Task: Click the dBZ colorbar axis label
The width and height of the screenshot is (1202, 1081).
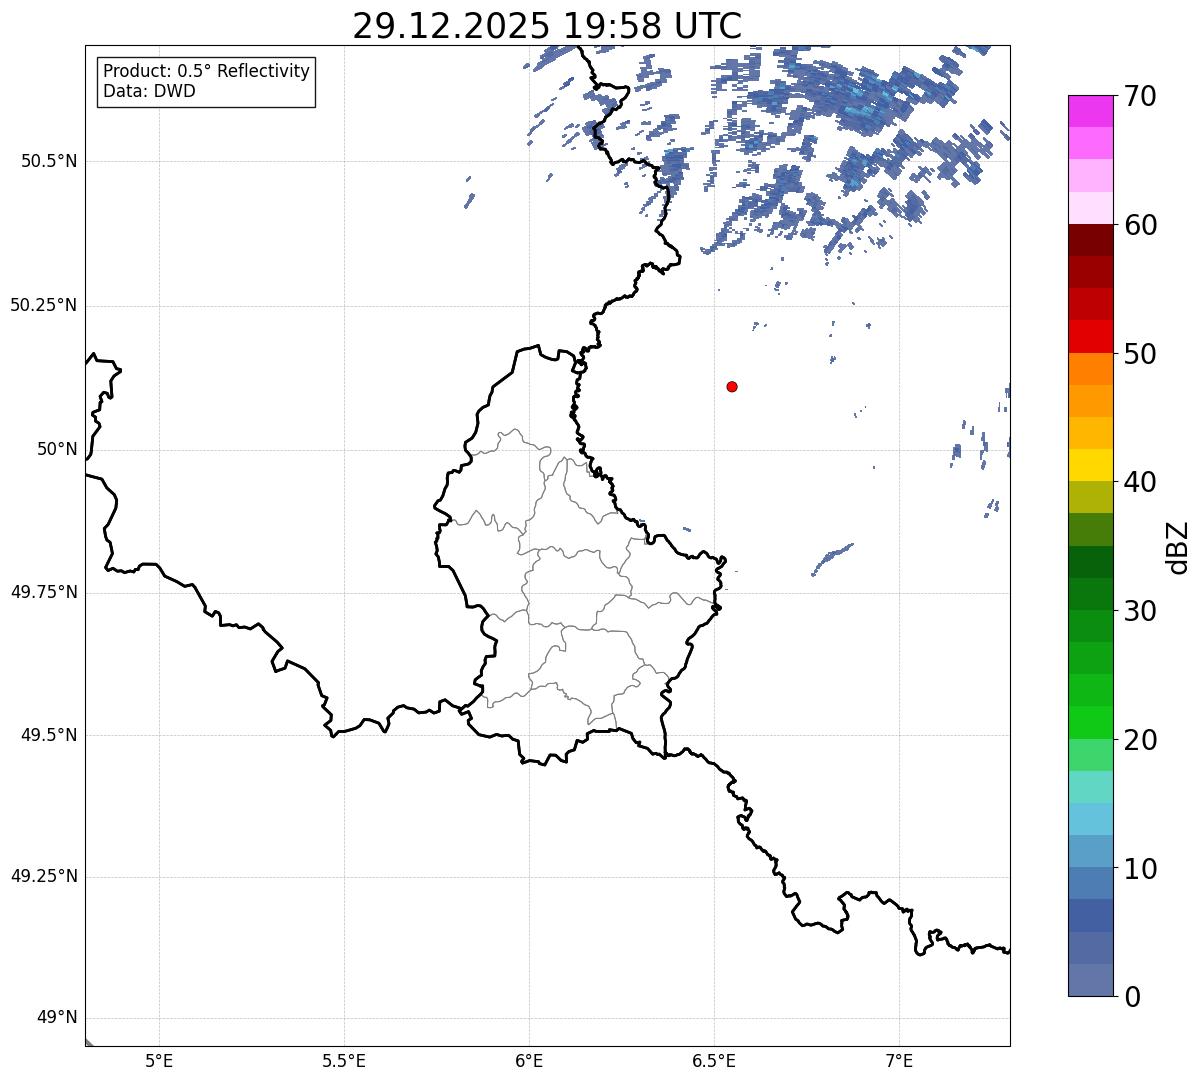Action: [x=1178, y=547]
